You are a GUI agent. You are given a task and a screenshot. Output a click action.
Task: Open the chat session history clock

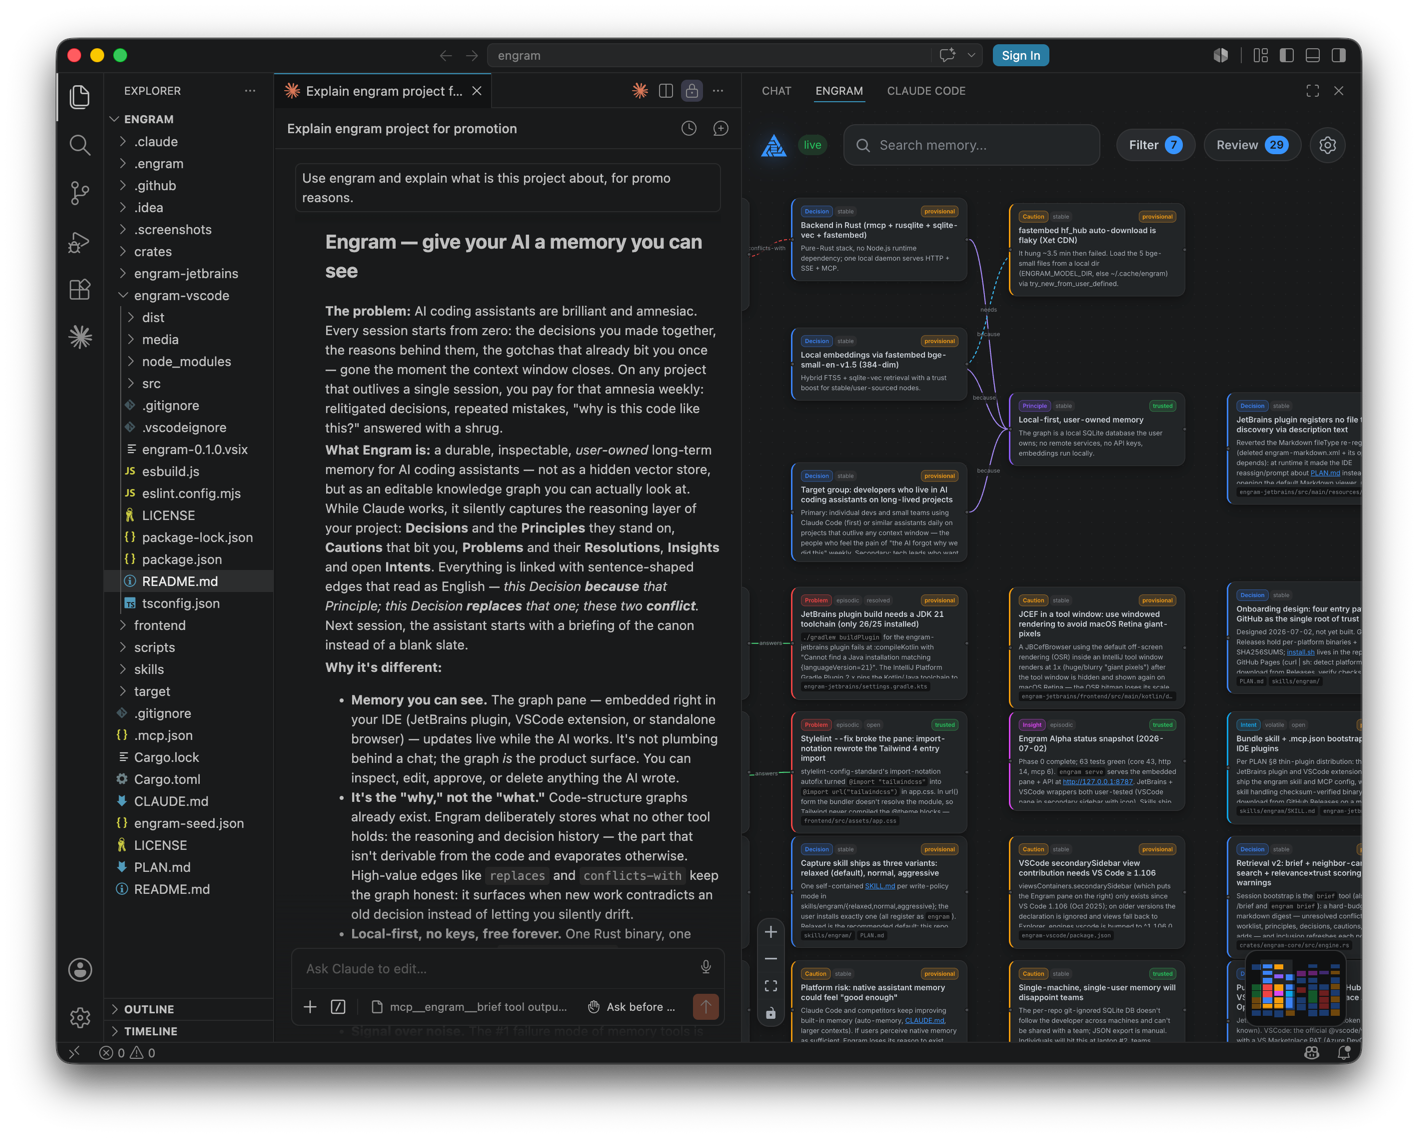pyautogui.click(x=689, y=128)
